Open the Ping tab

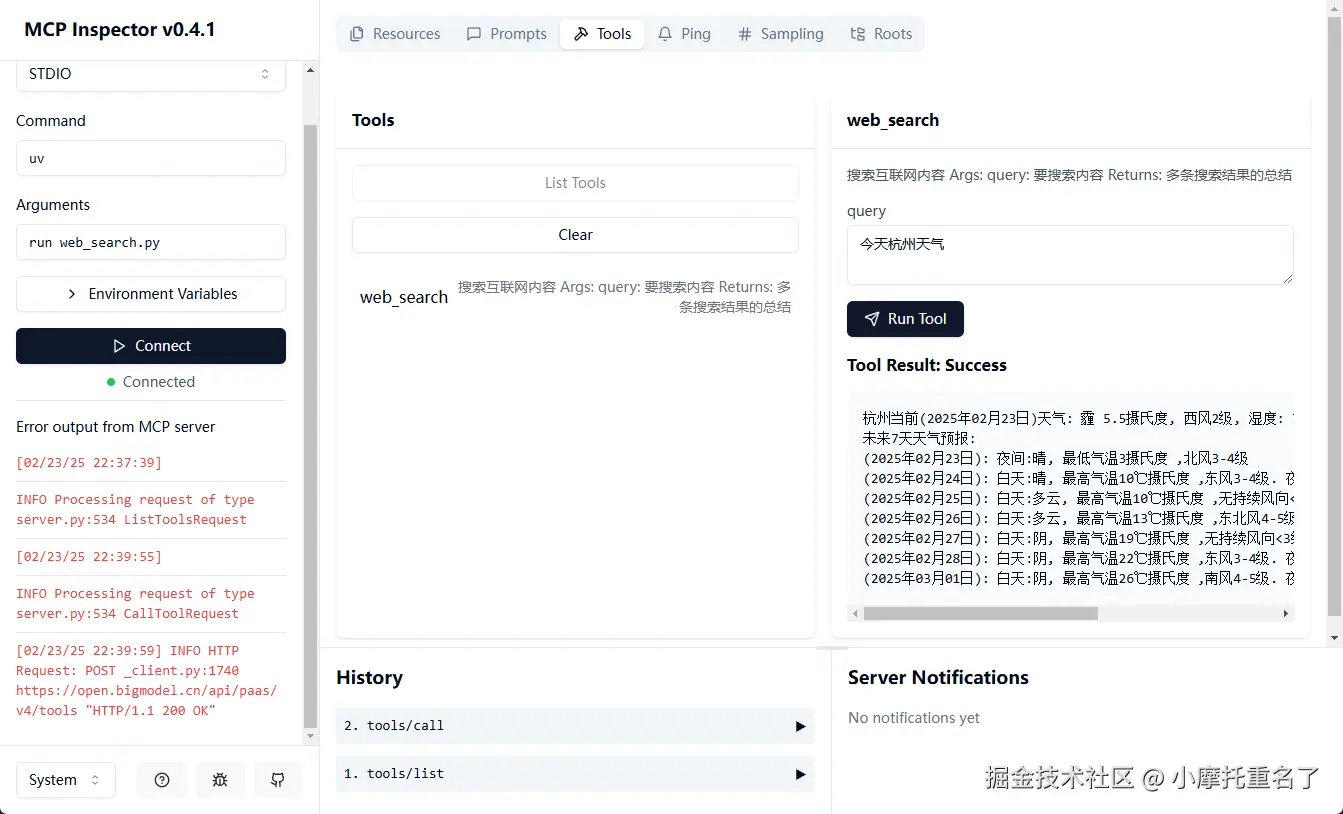coord(684,34)
